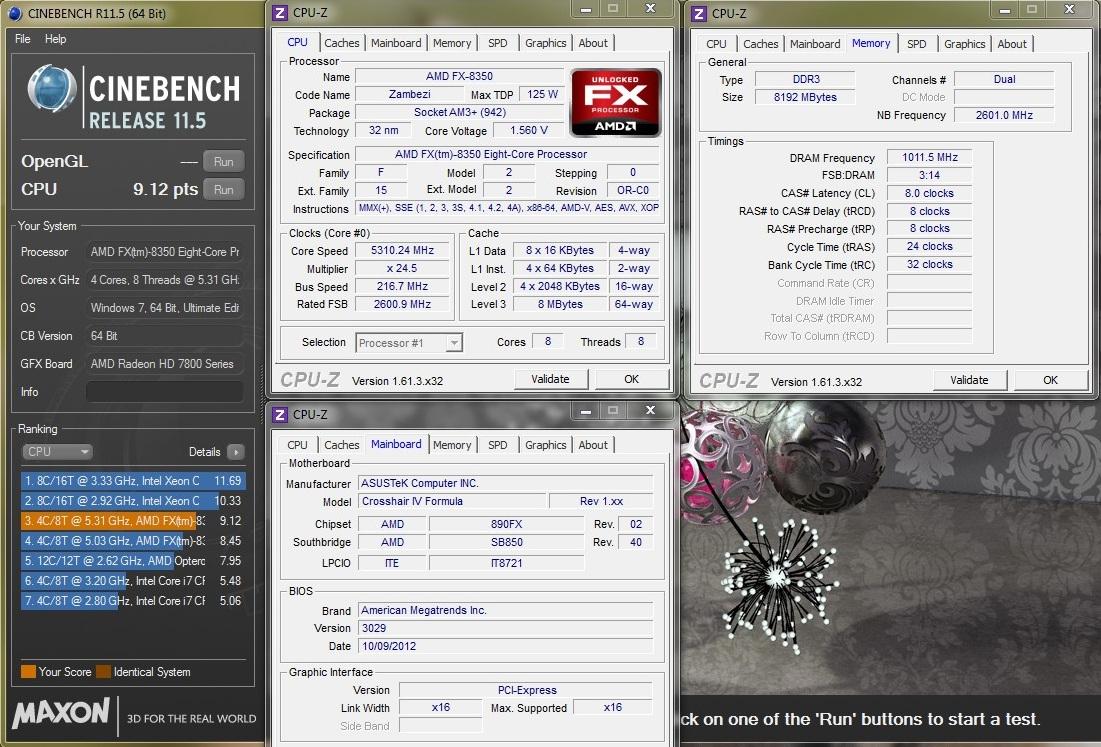This screenshot has width=1101, height=747.
Task: Click CPU-Z logo icon in top-middle window title
Action: click(279, 13)
